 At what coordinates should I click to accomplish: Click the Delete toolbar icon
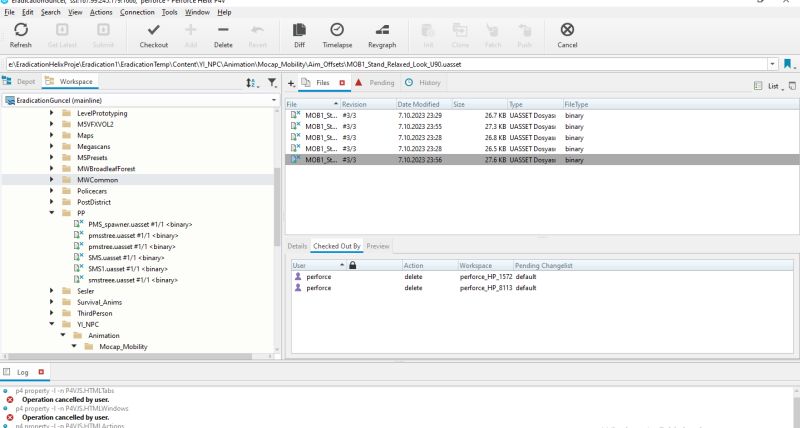coord(223,30)
